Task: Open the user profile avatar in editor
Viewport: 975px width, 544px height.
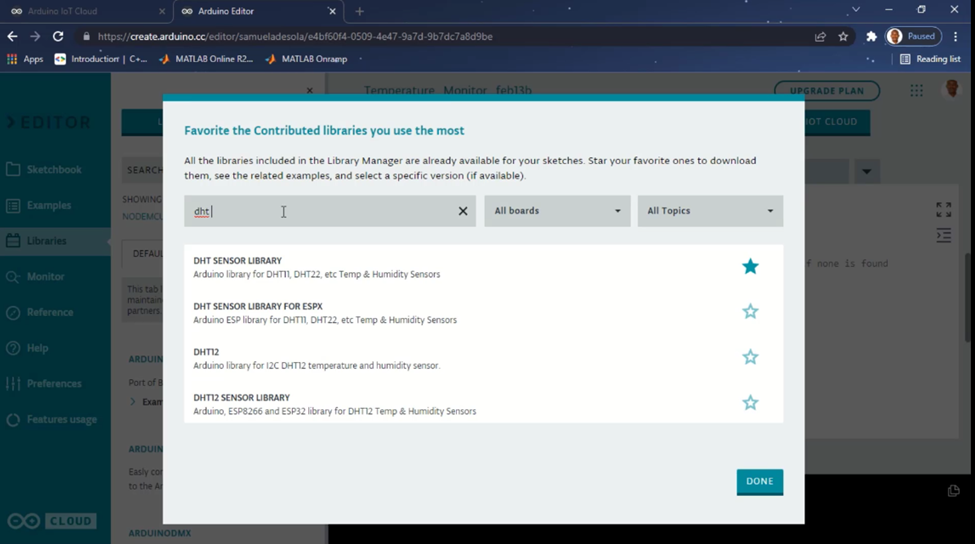Action: (951, 90)
